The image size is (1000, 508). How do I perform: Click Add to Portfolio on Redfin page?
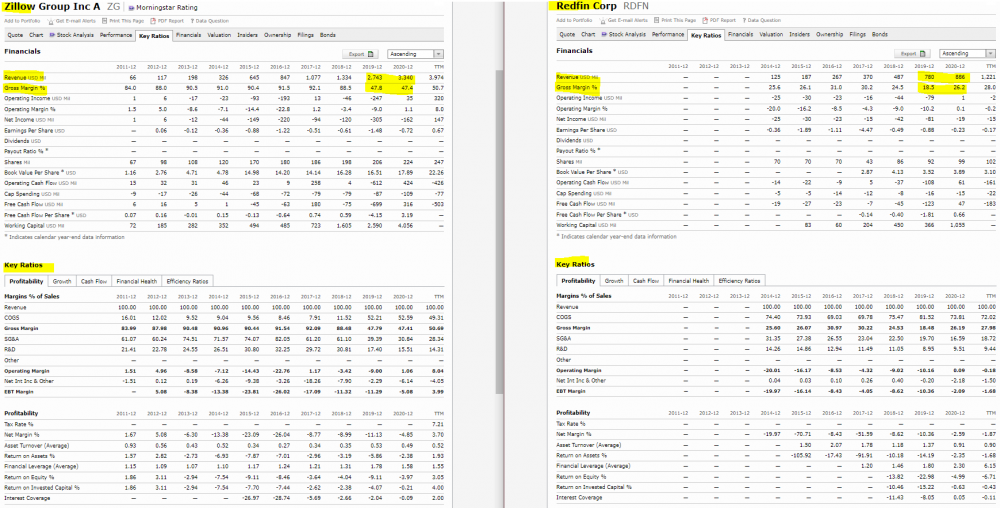(x=574, y=20)
